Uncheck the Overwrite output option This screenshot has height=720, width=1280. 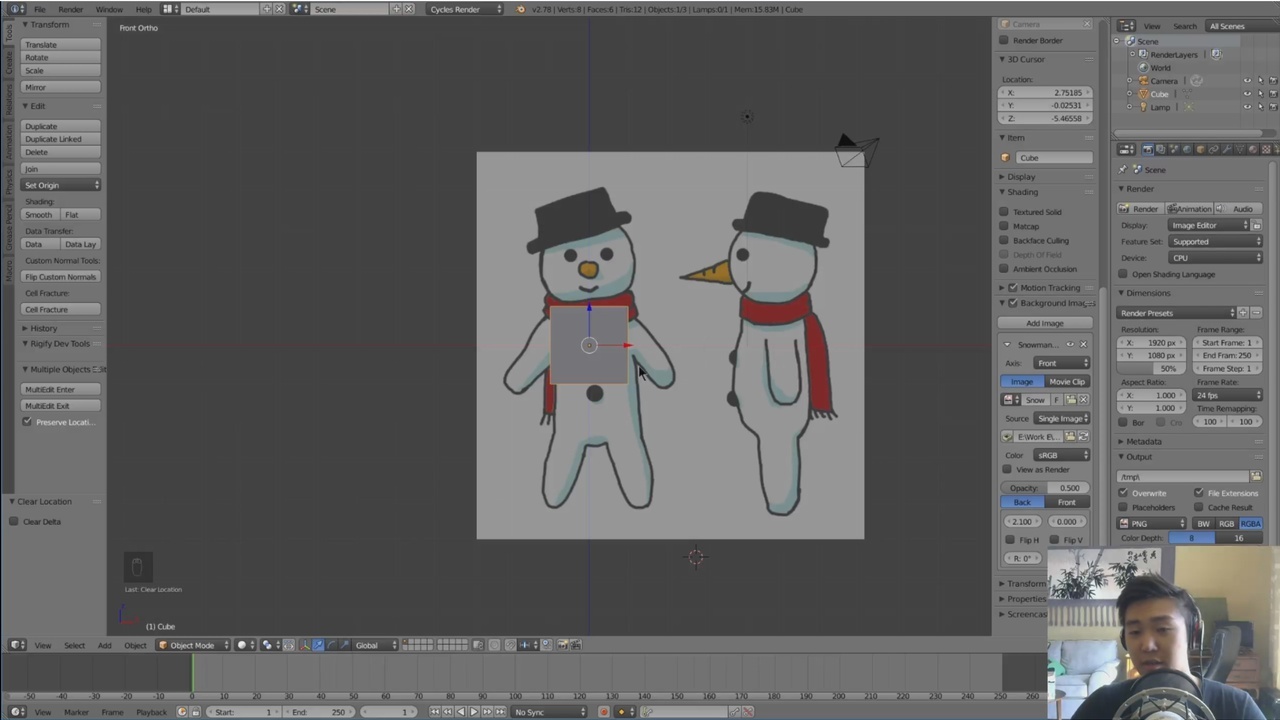click(x=1123, y=493)
